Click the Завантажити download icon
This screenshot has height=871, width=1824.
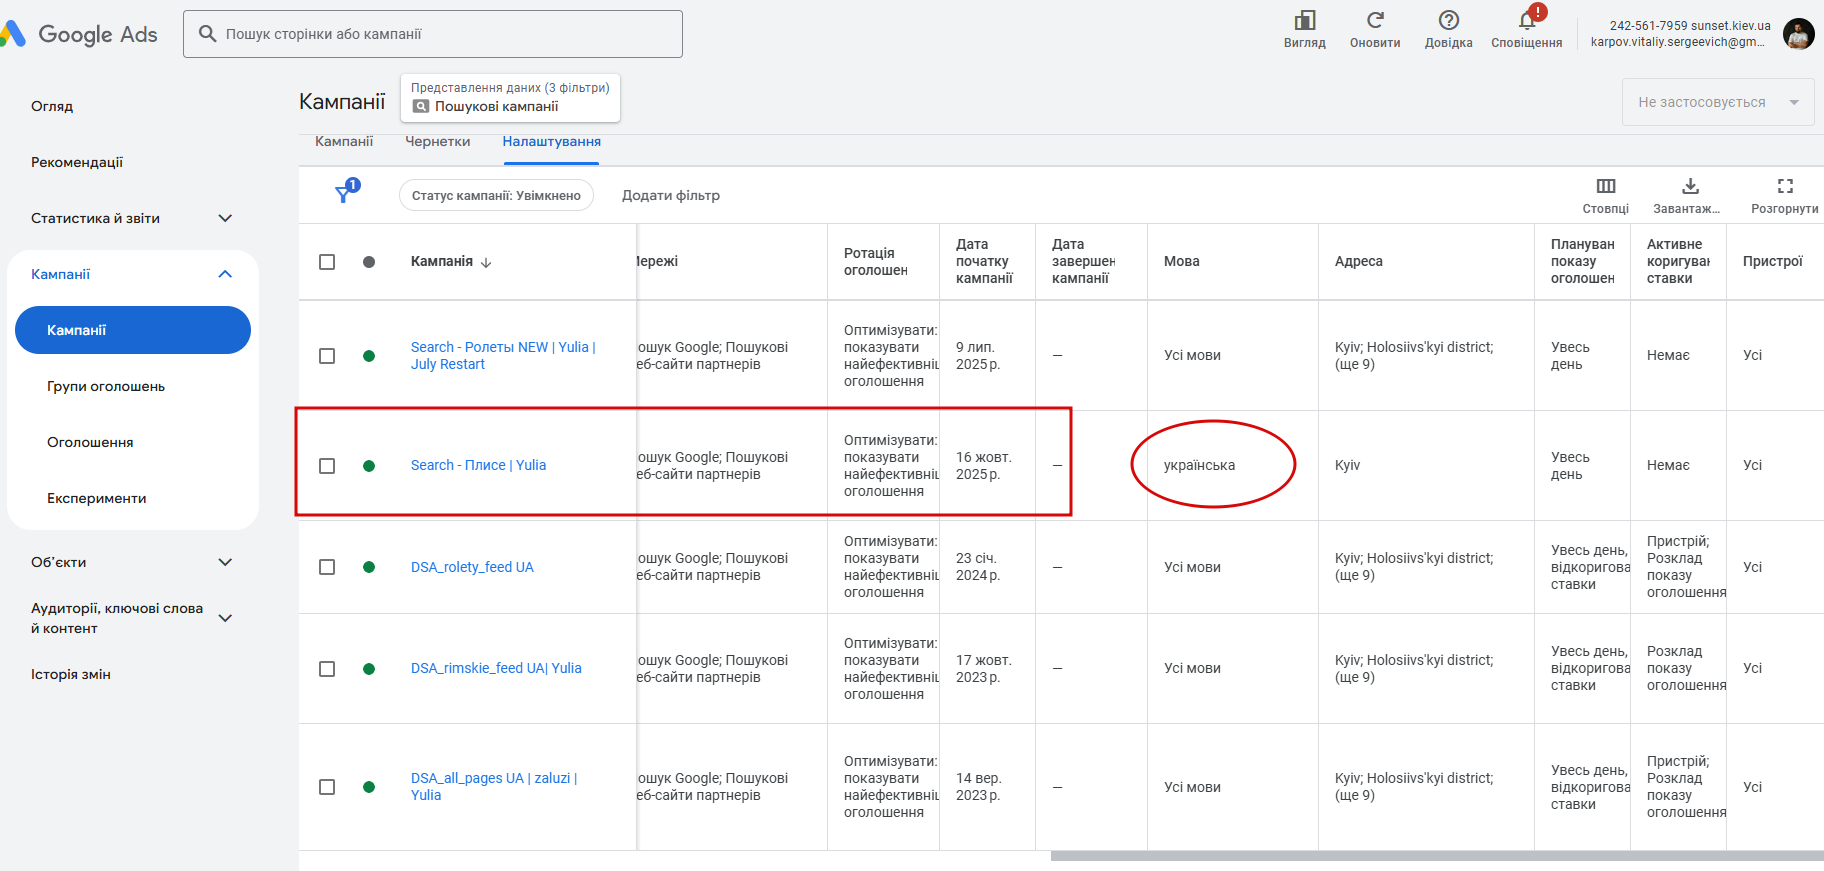[1689, 186]
